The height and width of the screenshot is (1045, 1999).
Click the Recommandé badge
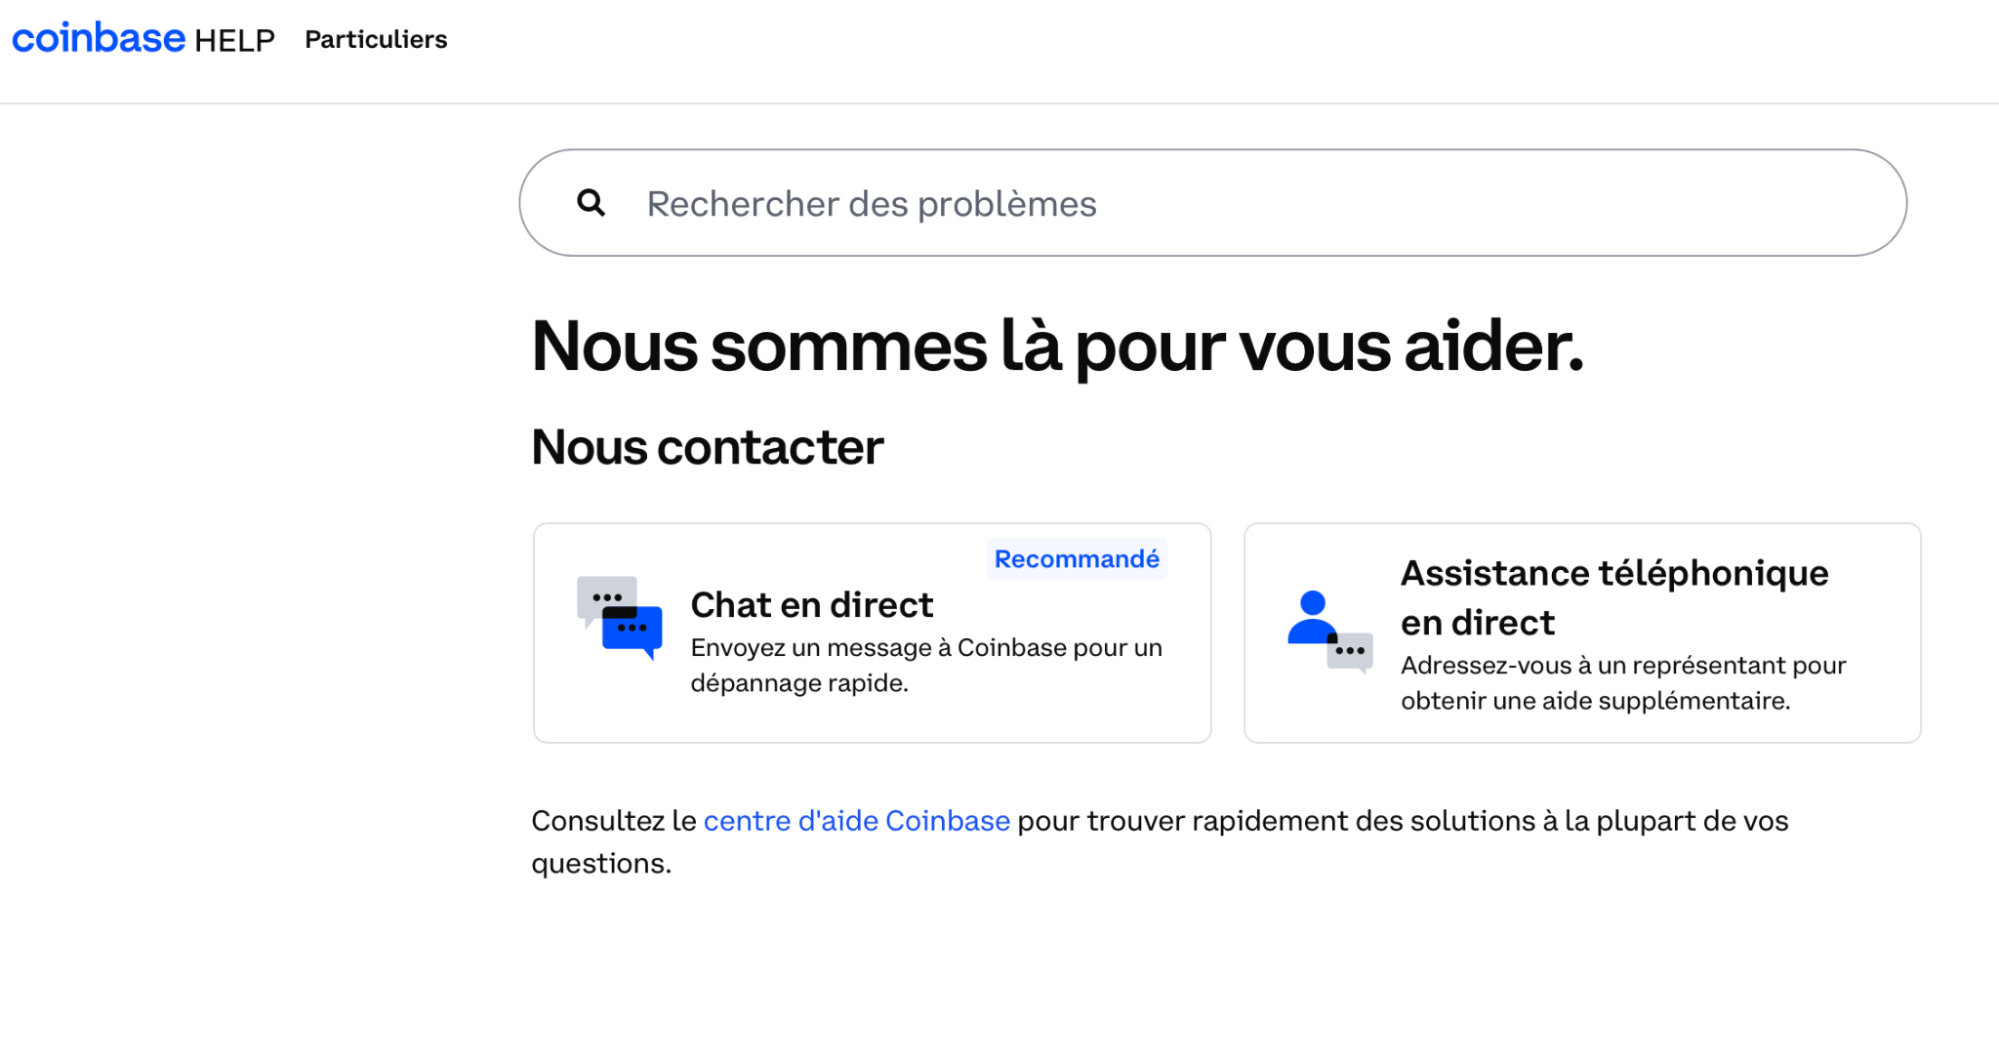coord(1077,558)
